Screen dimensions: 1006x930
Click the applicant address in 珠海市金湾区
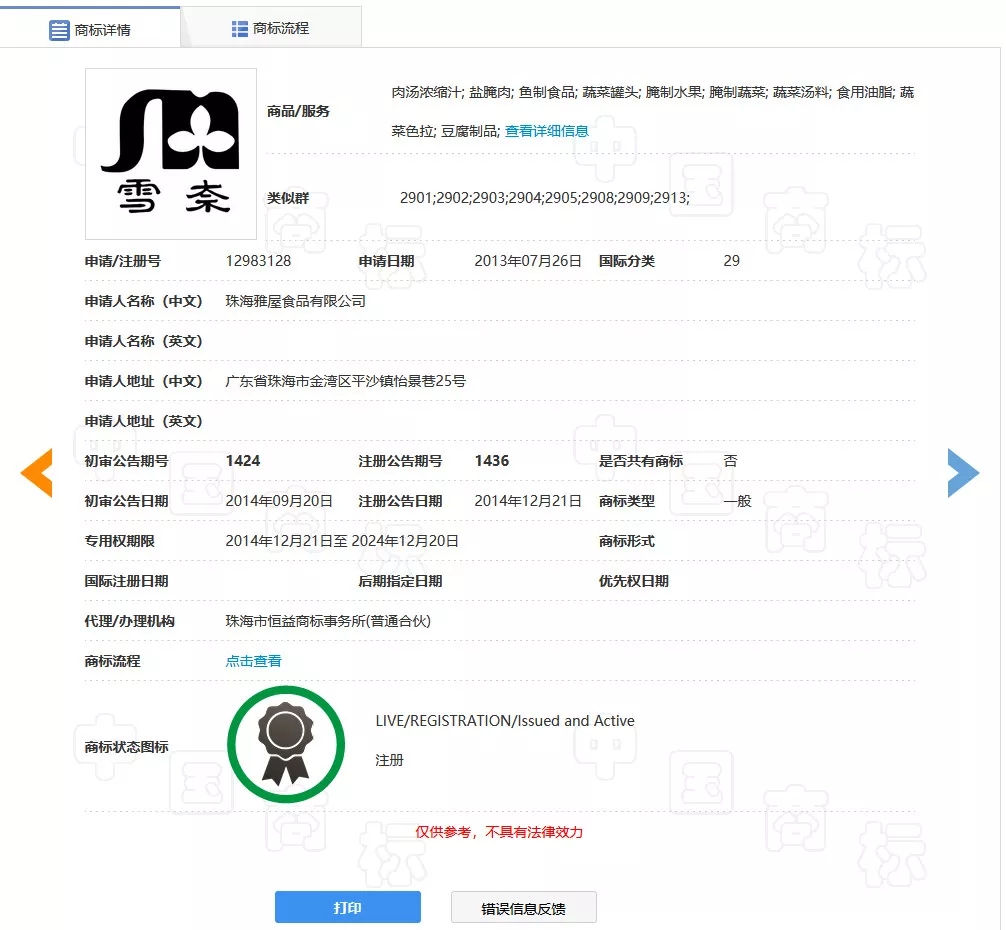point(346,381)
